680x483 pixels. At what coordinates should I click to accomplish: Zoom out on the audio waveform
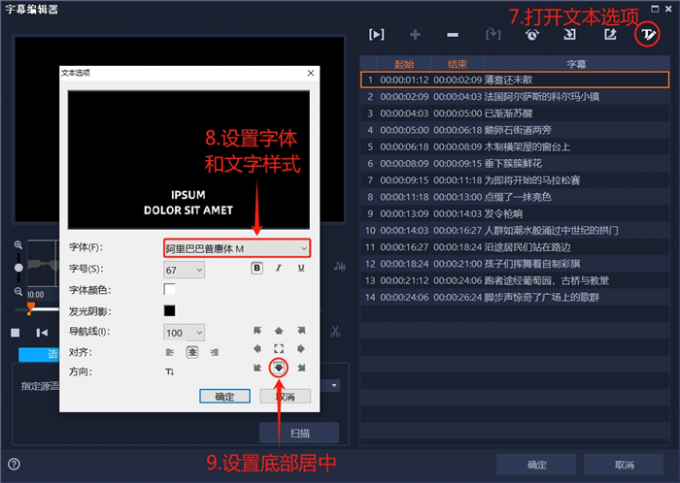click(x=18, y=291)
